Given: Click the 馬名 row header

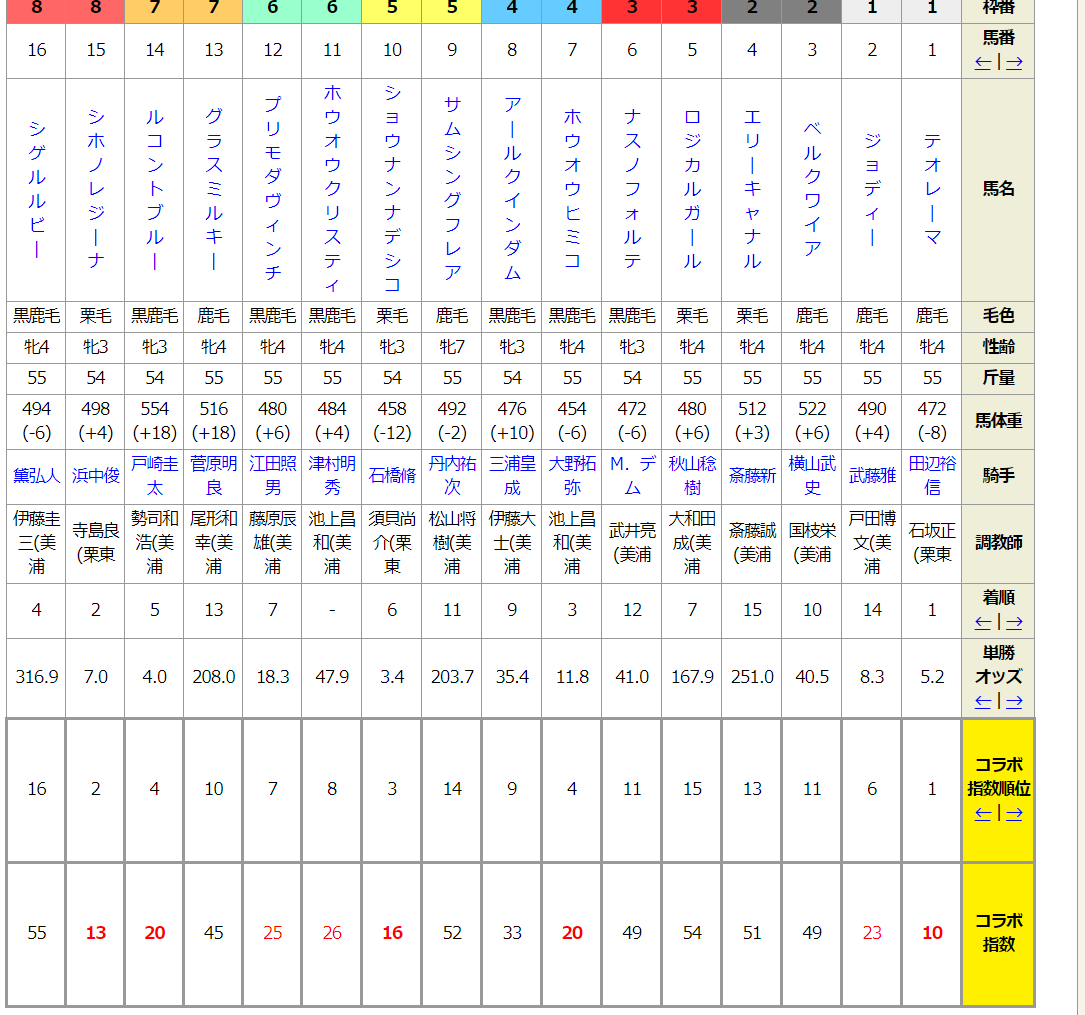Looking at the screenshot, I should tap(998, 189).
